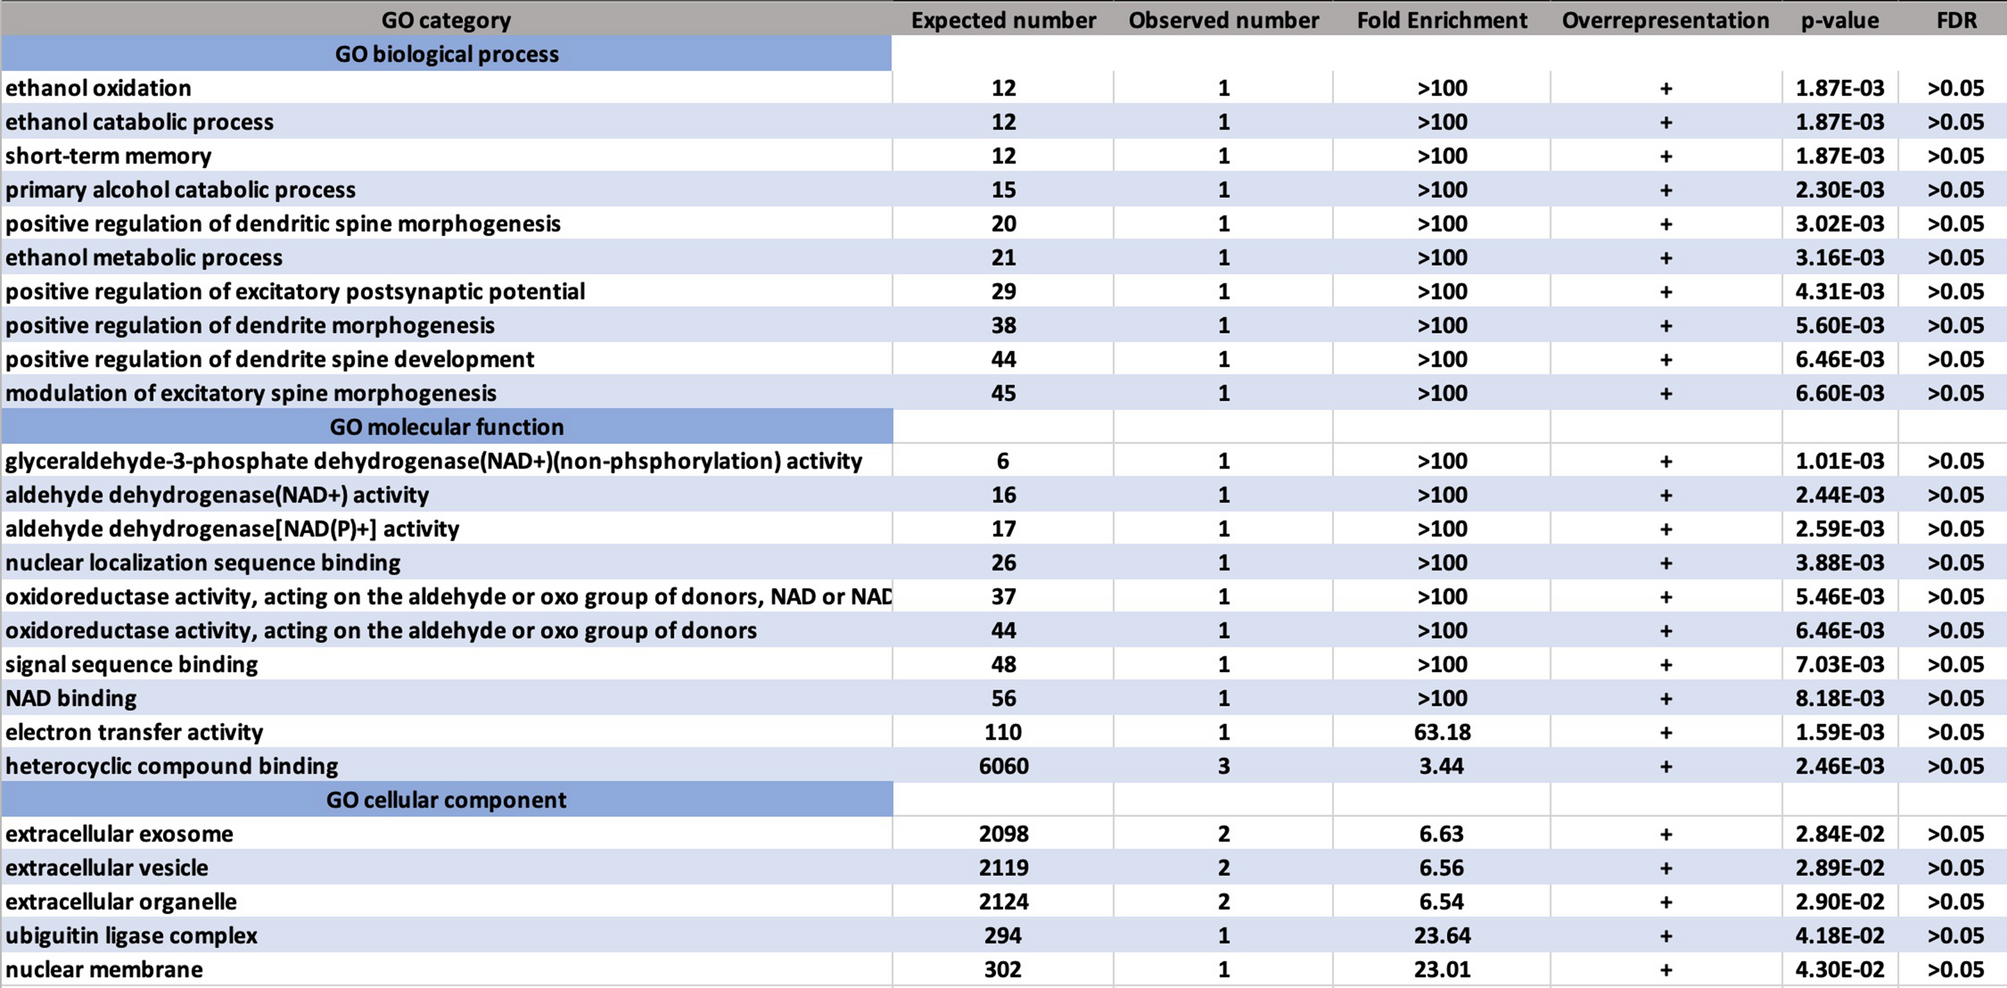Click expected number 6060 cell
Viewport: 2007px width, 988px height.
pos(1003,766)
